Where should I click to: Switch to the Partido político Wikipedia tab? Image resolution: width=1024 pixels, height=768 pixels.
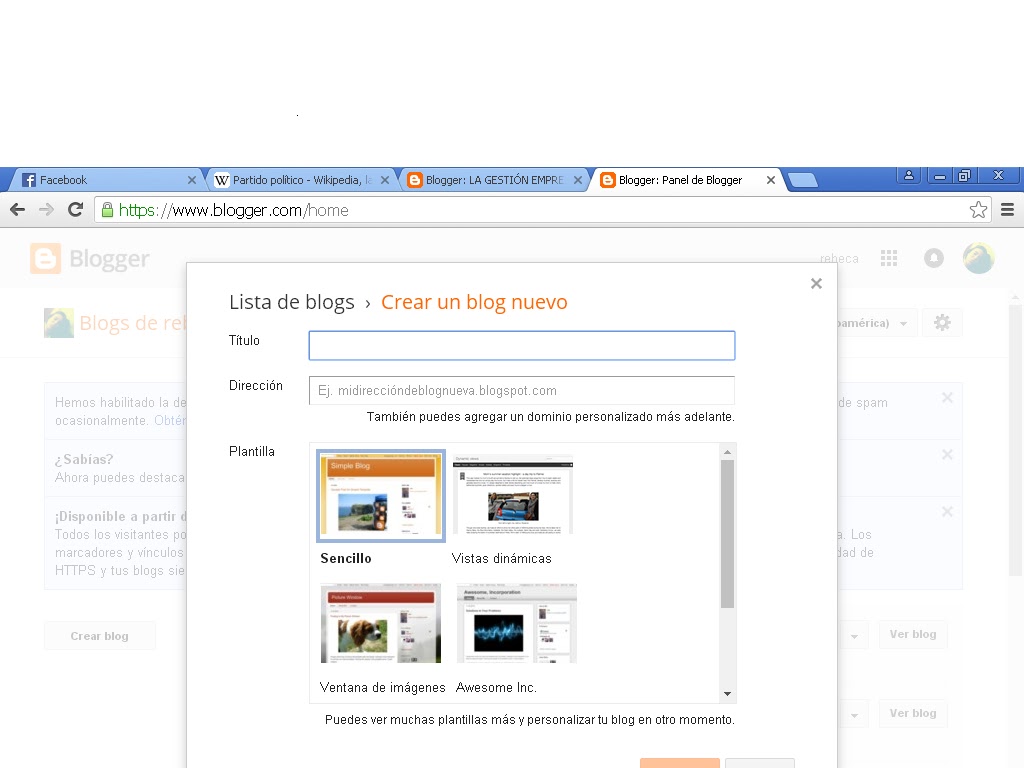pyautogui.click(x=300, y=180)
